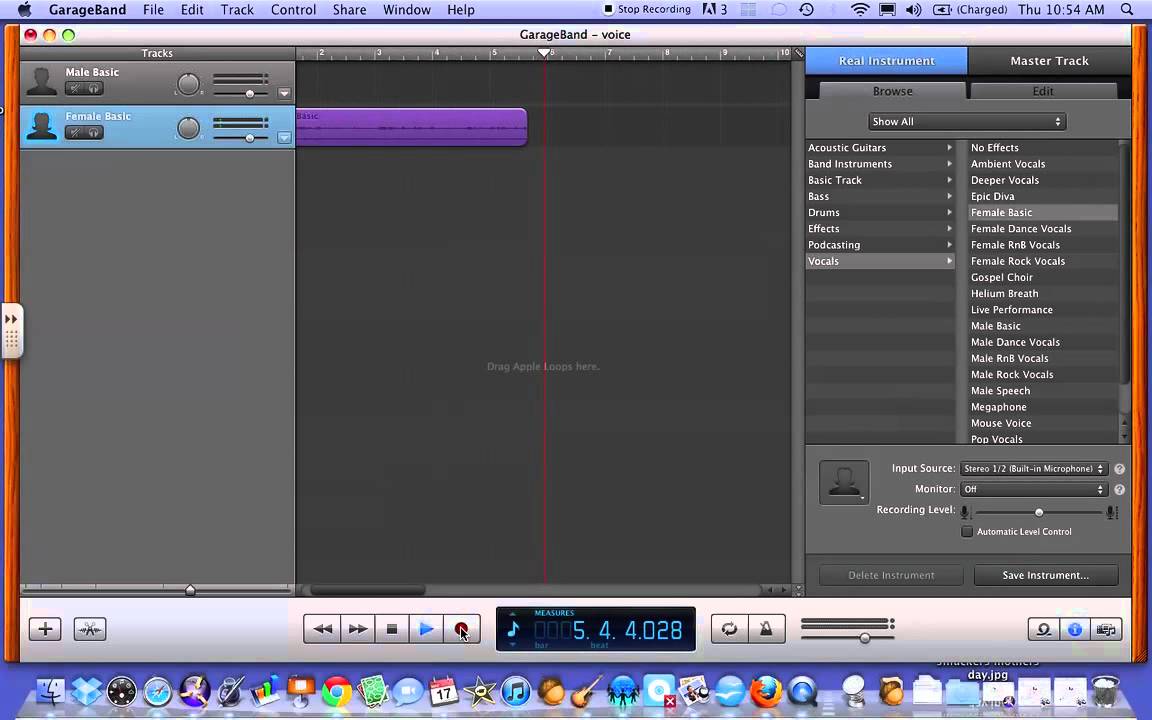Select the Browse tab
The image size is (1152, 720).
(x=893, y=91)
